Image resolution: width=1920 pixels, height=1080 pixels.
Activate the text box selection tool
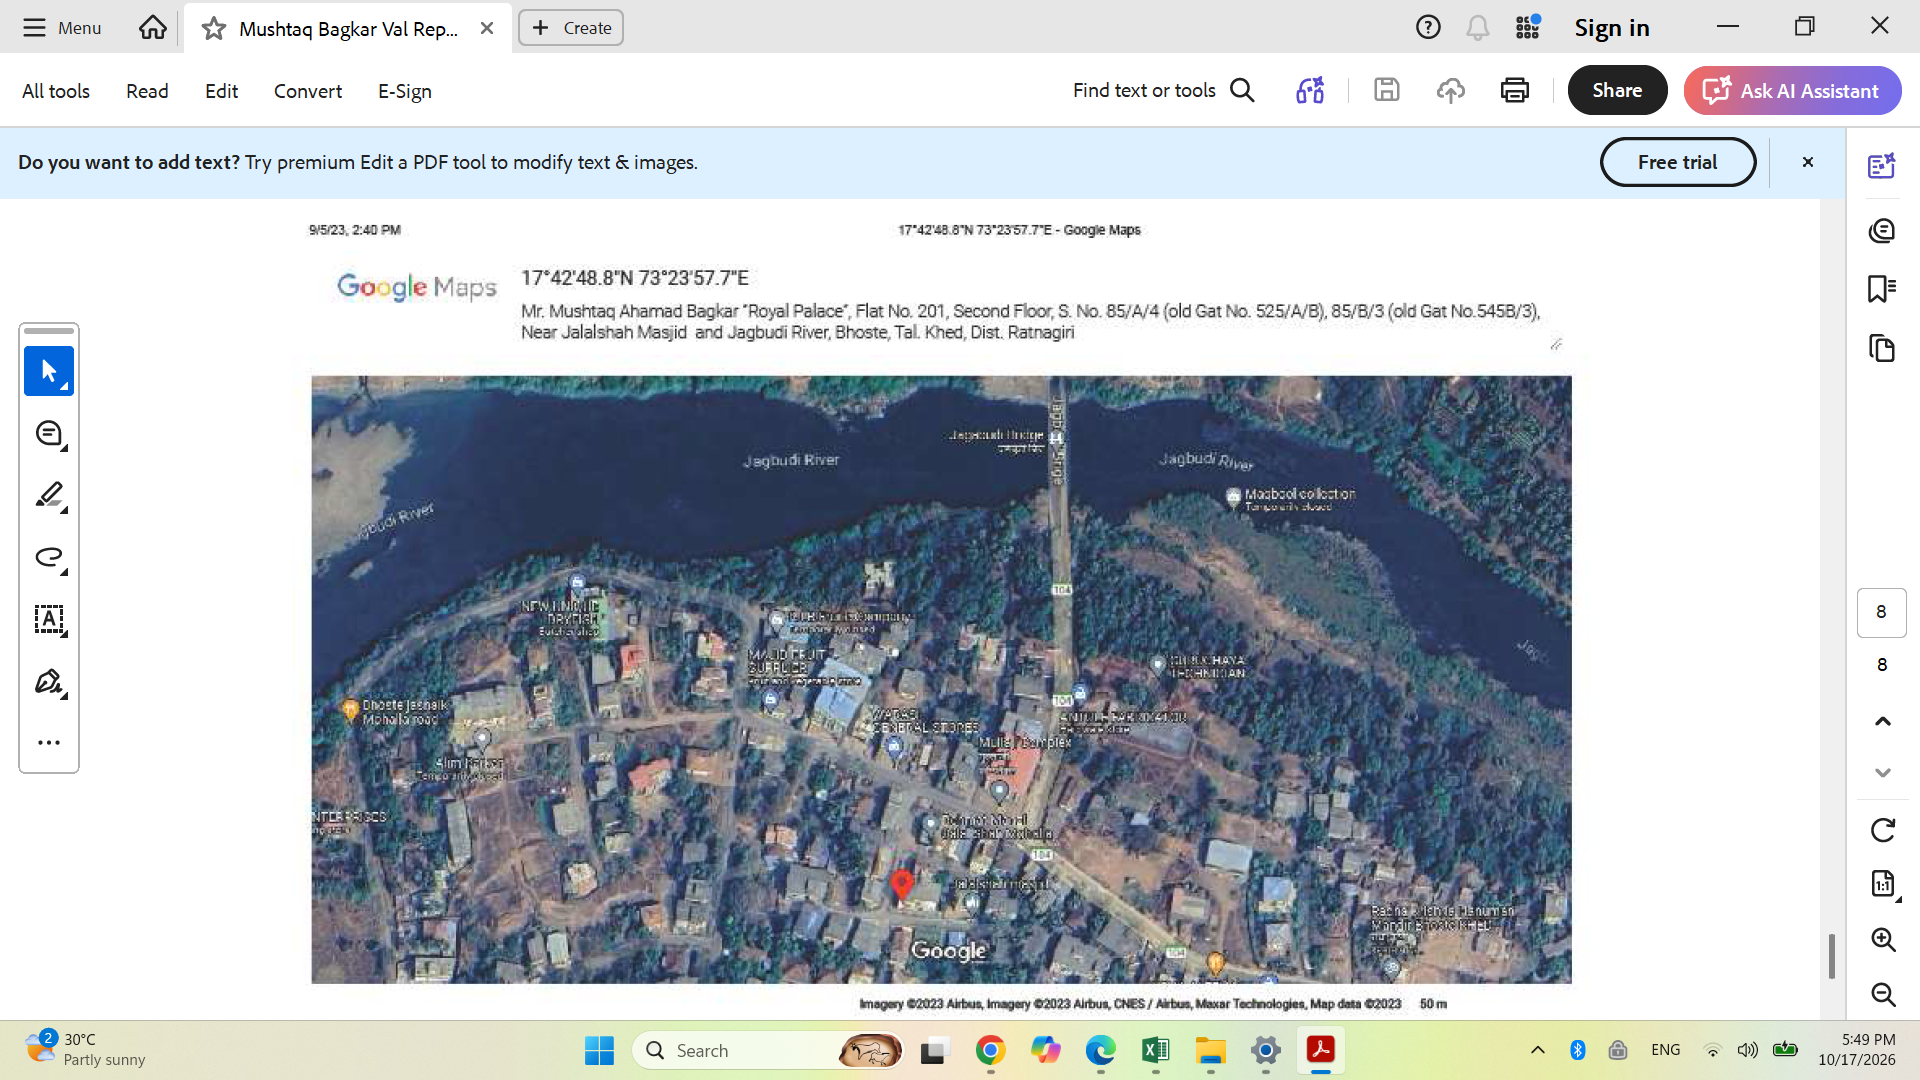[x=49, y=620]
